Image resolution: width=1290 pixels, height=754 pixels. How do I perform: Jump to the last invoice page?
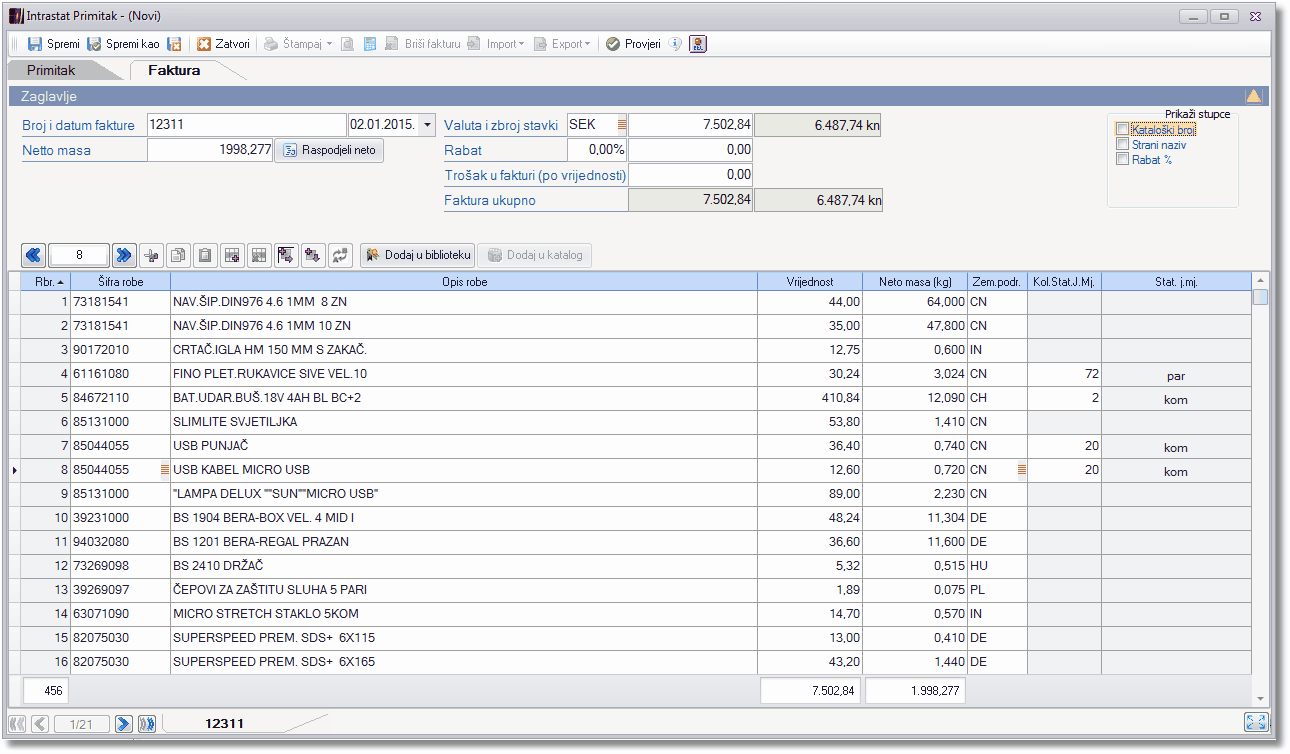(x=146, y=723)
